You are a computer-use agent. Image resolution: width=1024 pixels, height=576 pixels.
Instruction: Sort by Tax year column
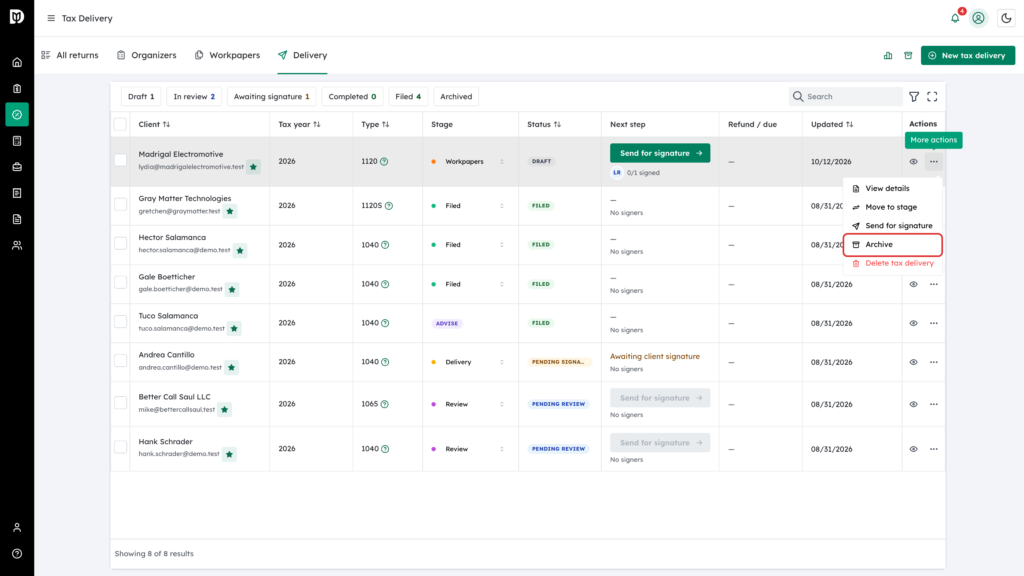click(x=299, y=124)
